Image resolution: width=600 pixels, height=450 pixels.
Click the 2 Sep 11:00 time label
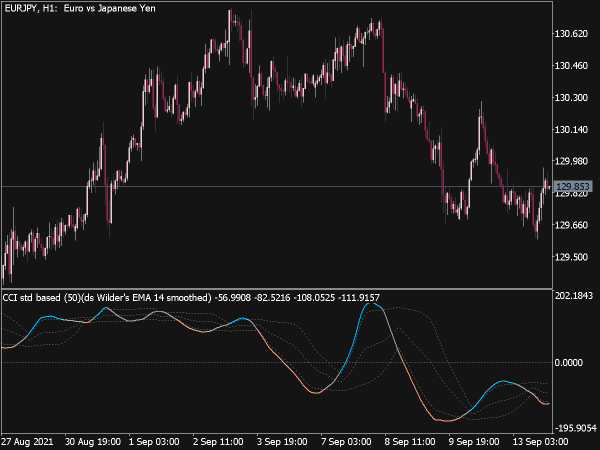(218, 442)
